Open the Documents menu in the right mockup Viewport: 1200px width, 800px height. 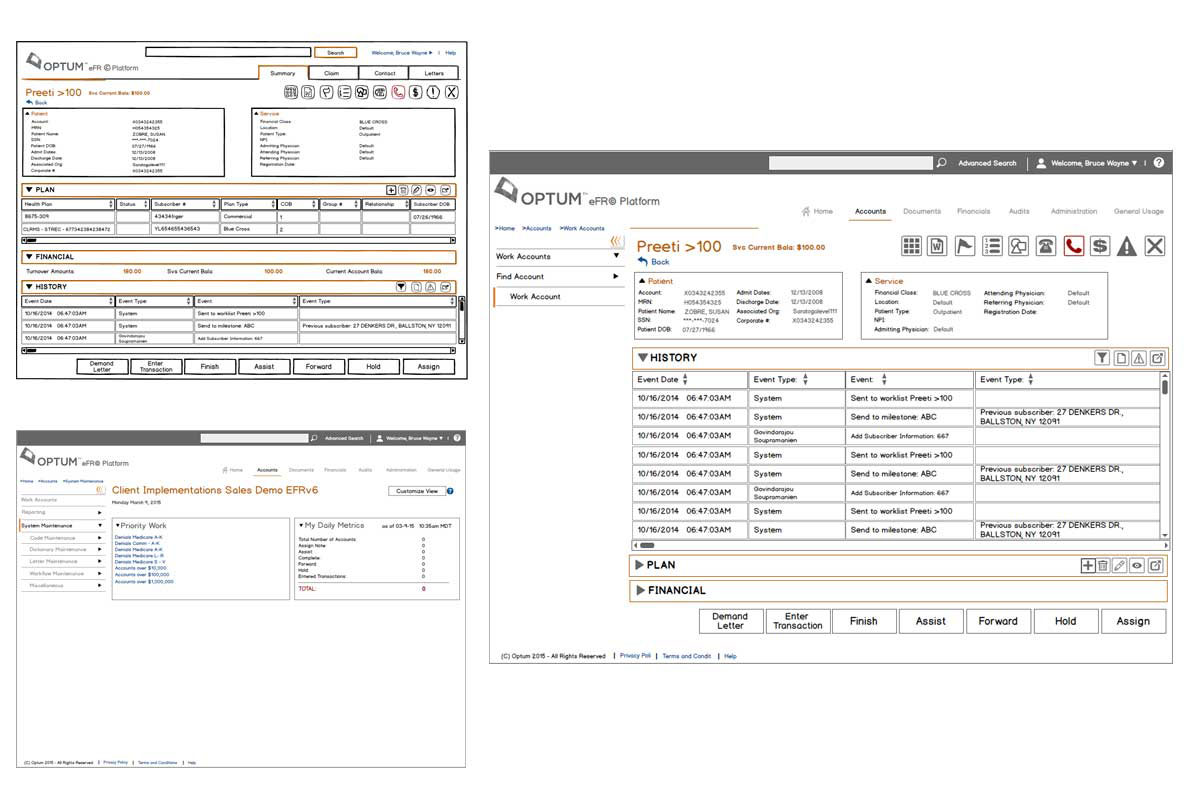click(921, 212)
